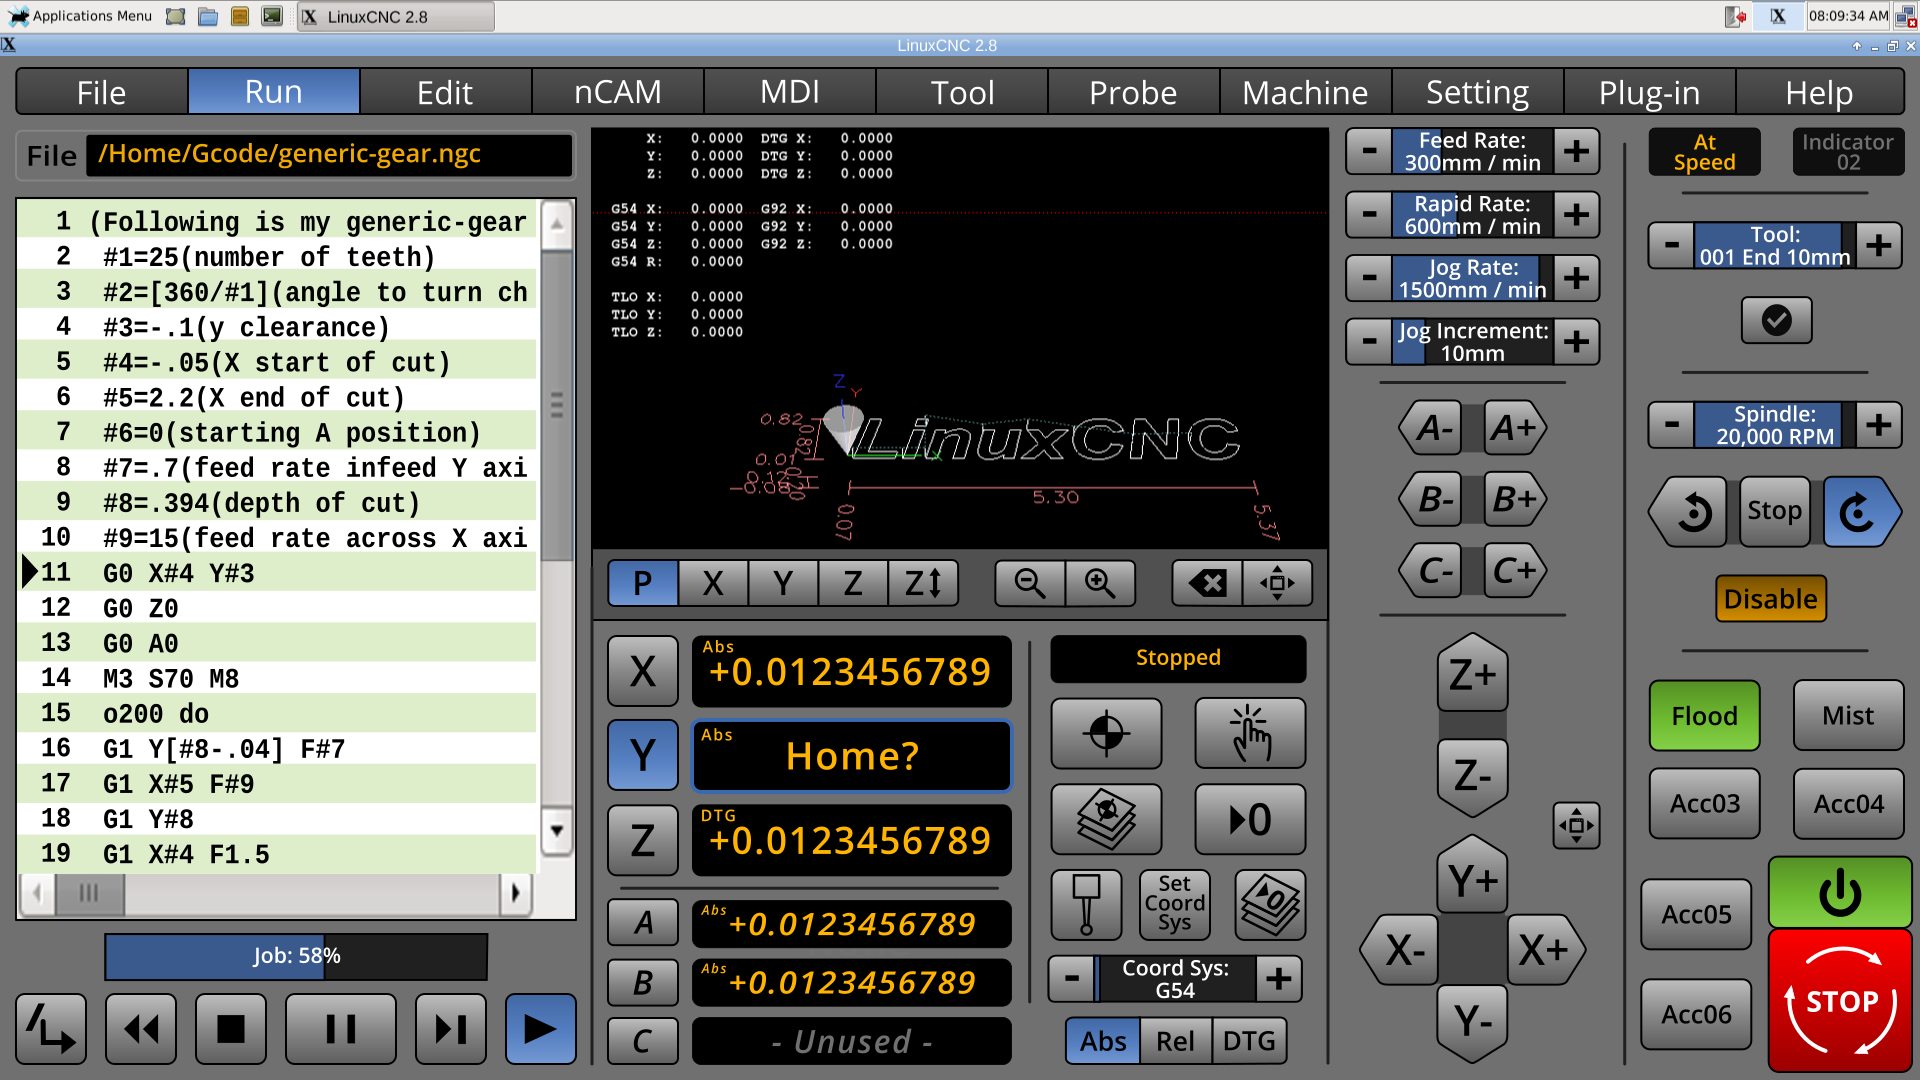Viewport: 1920px width, 1080px height.
Task: Click the small move arrows icon near Z-
Action: coord(1576,826)
